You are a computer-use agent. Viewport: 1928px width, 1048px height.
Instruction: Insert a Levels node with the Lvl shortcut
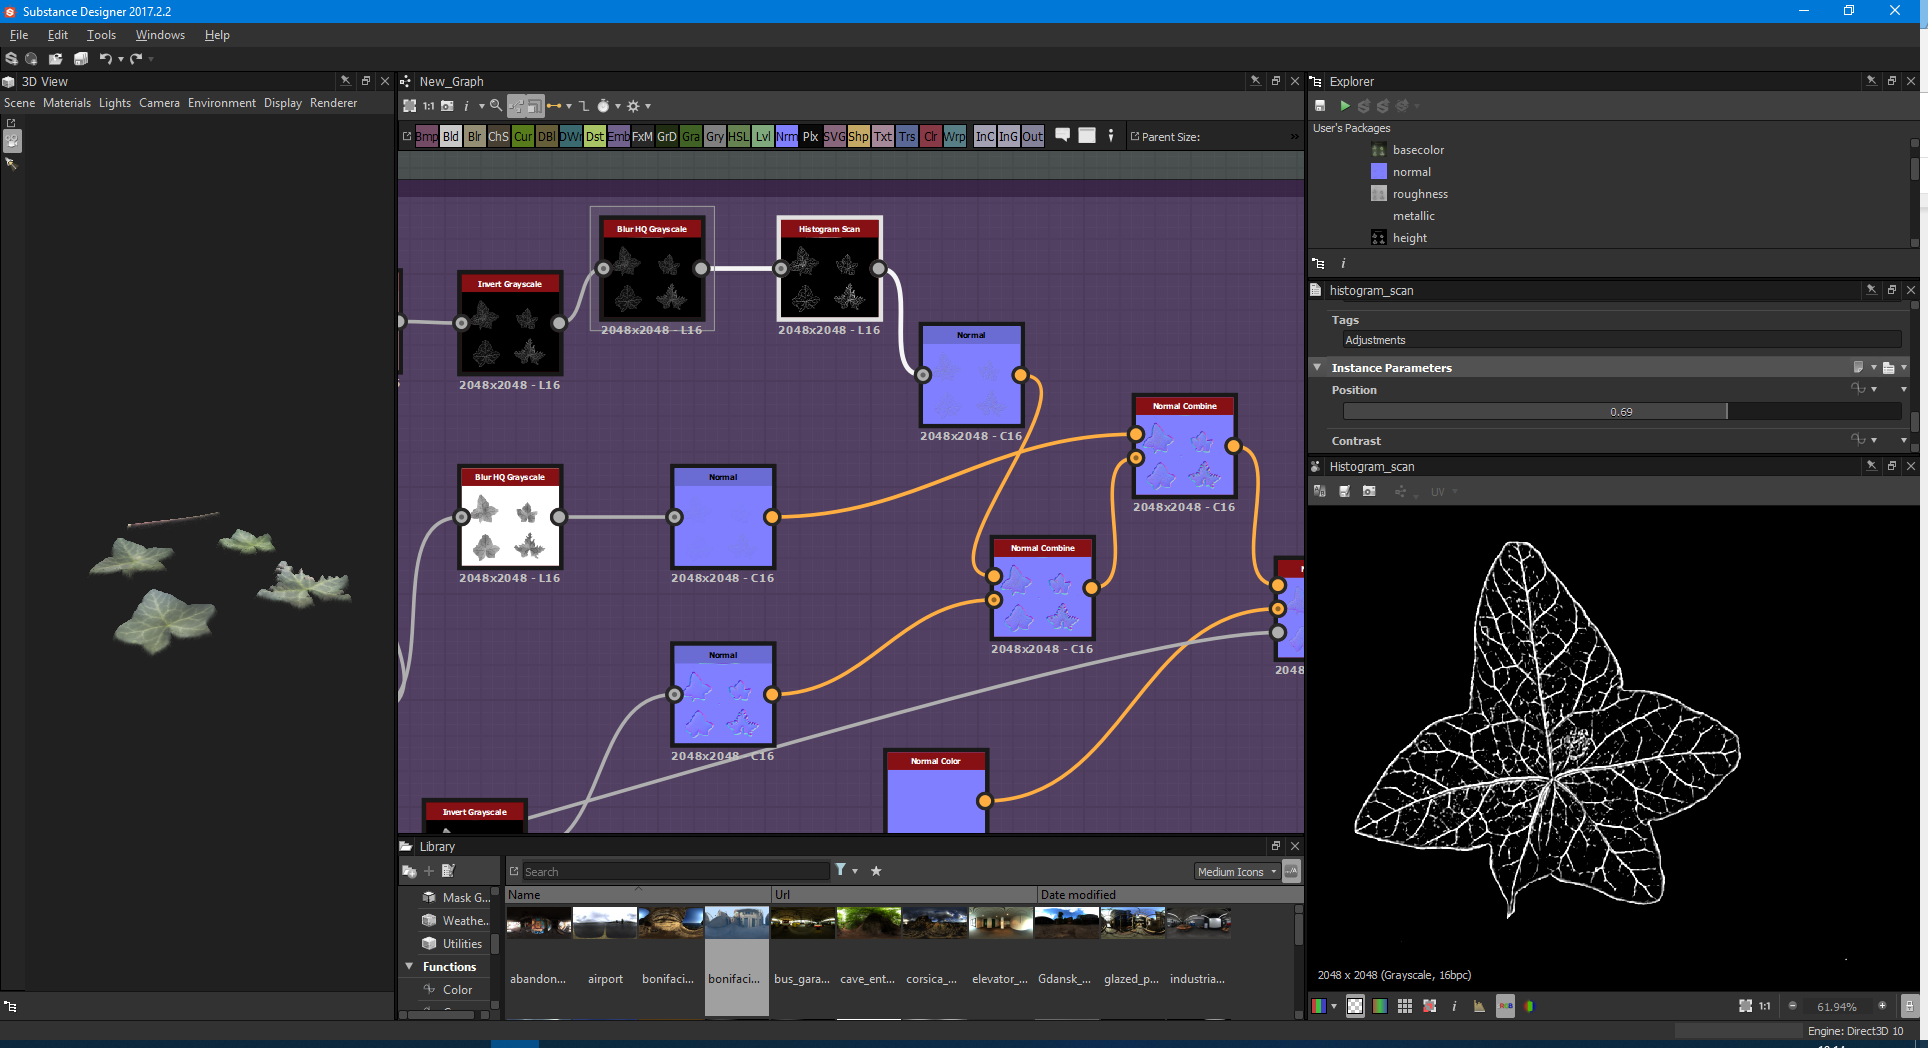(x=763, y=137)
